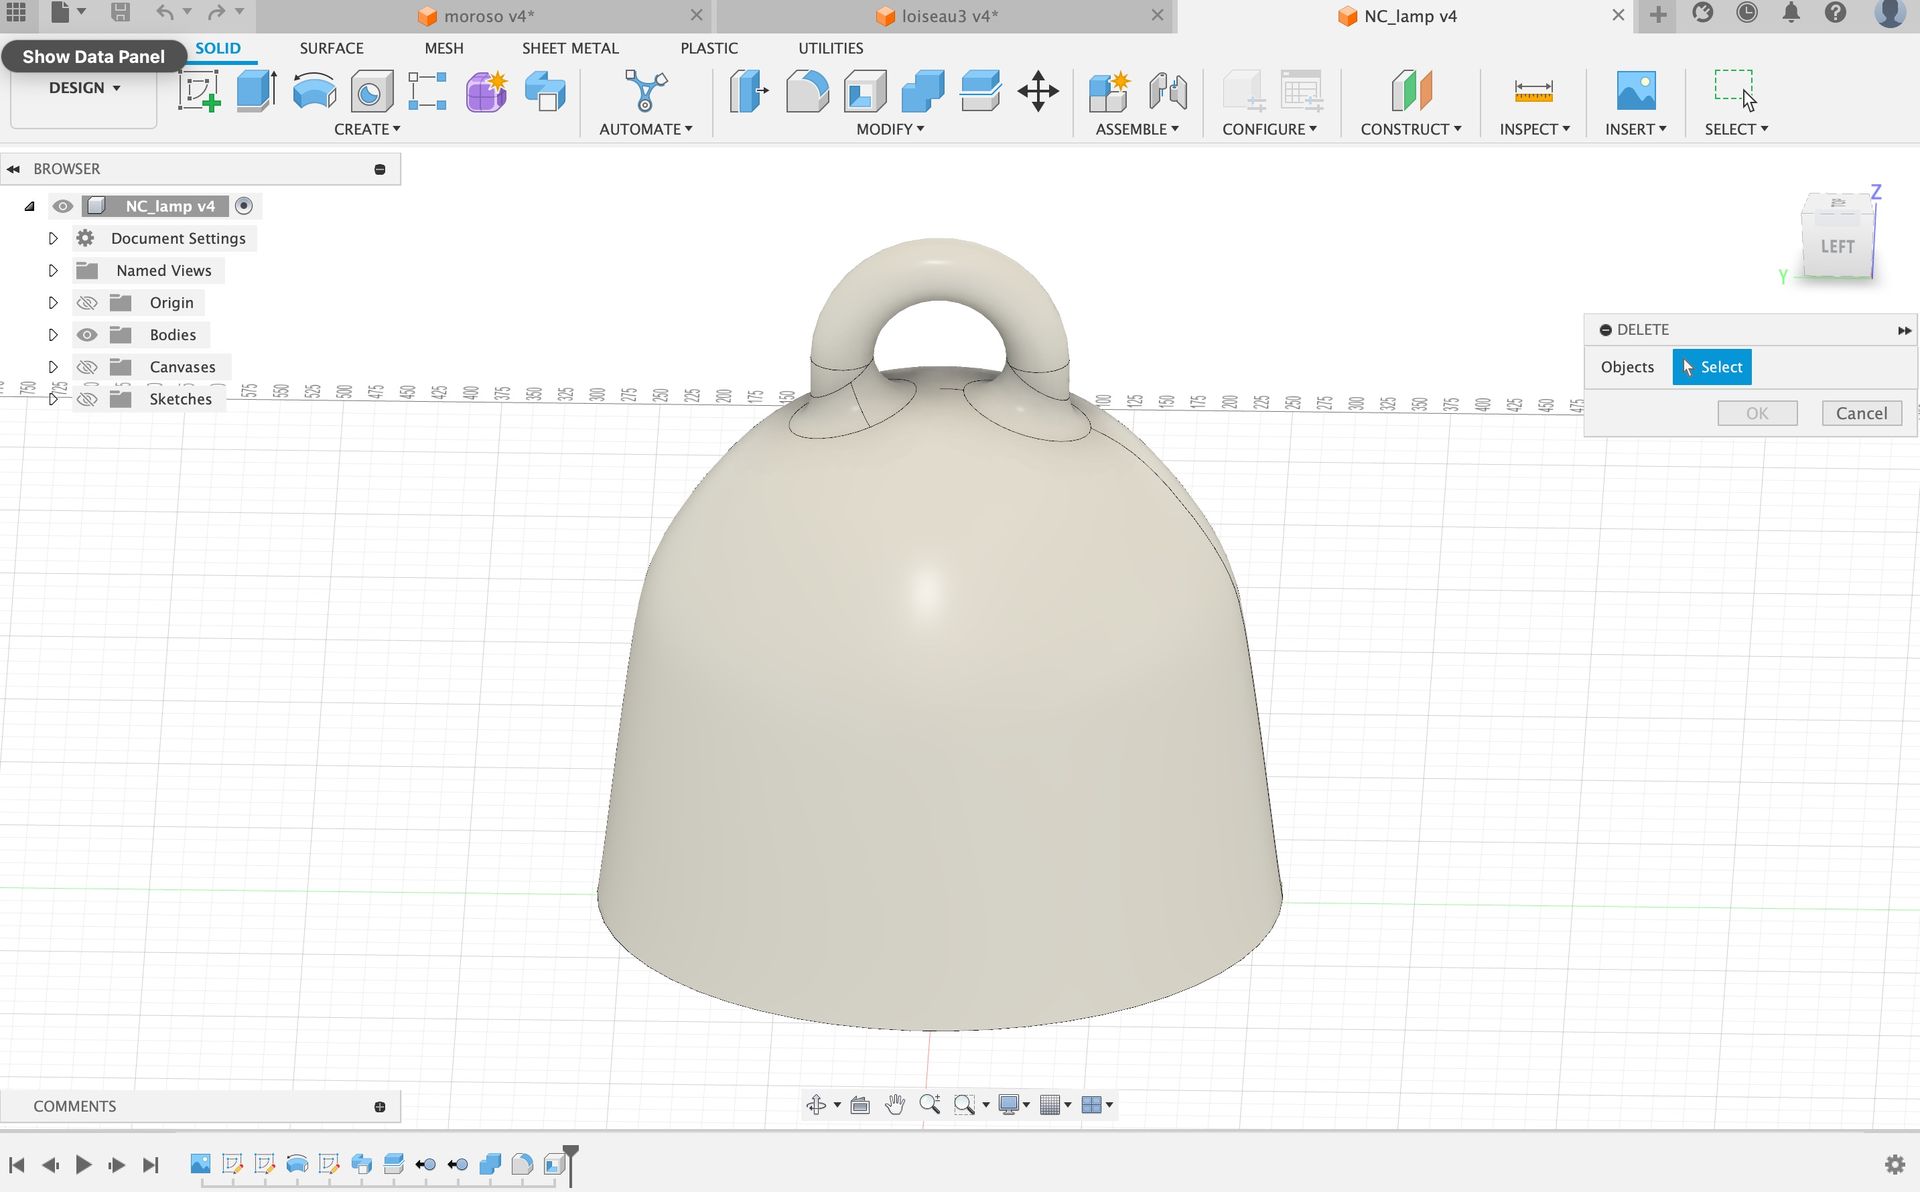Expand the Named Views node
Image resolution: width=1920 pixels, height=1192 pixels.
coord(53,271)
